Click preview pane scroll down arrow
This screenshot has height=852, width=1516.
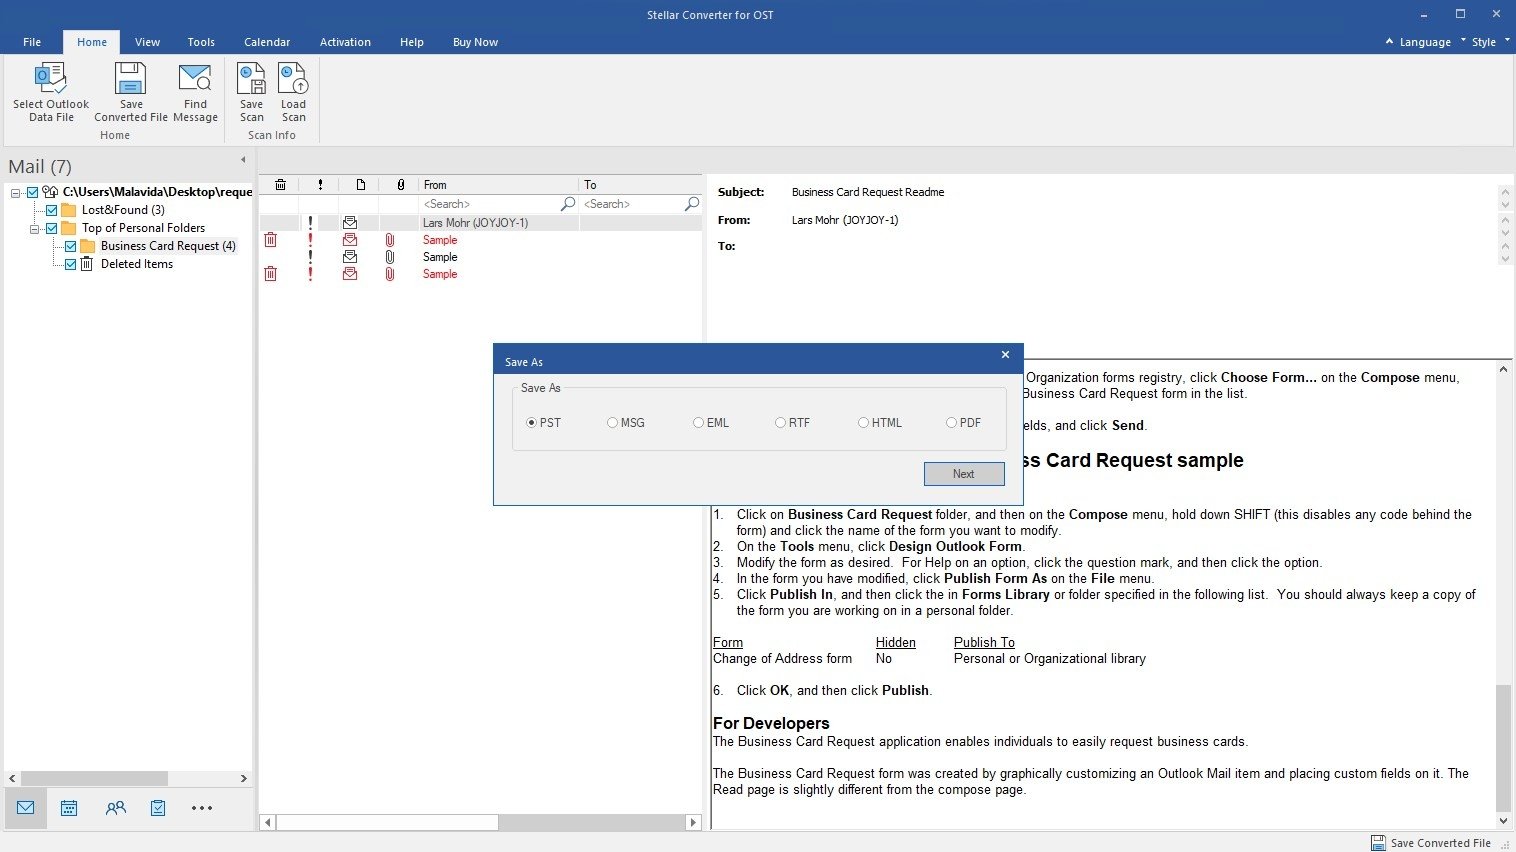pyautogui.click(x=1503, y=821)
